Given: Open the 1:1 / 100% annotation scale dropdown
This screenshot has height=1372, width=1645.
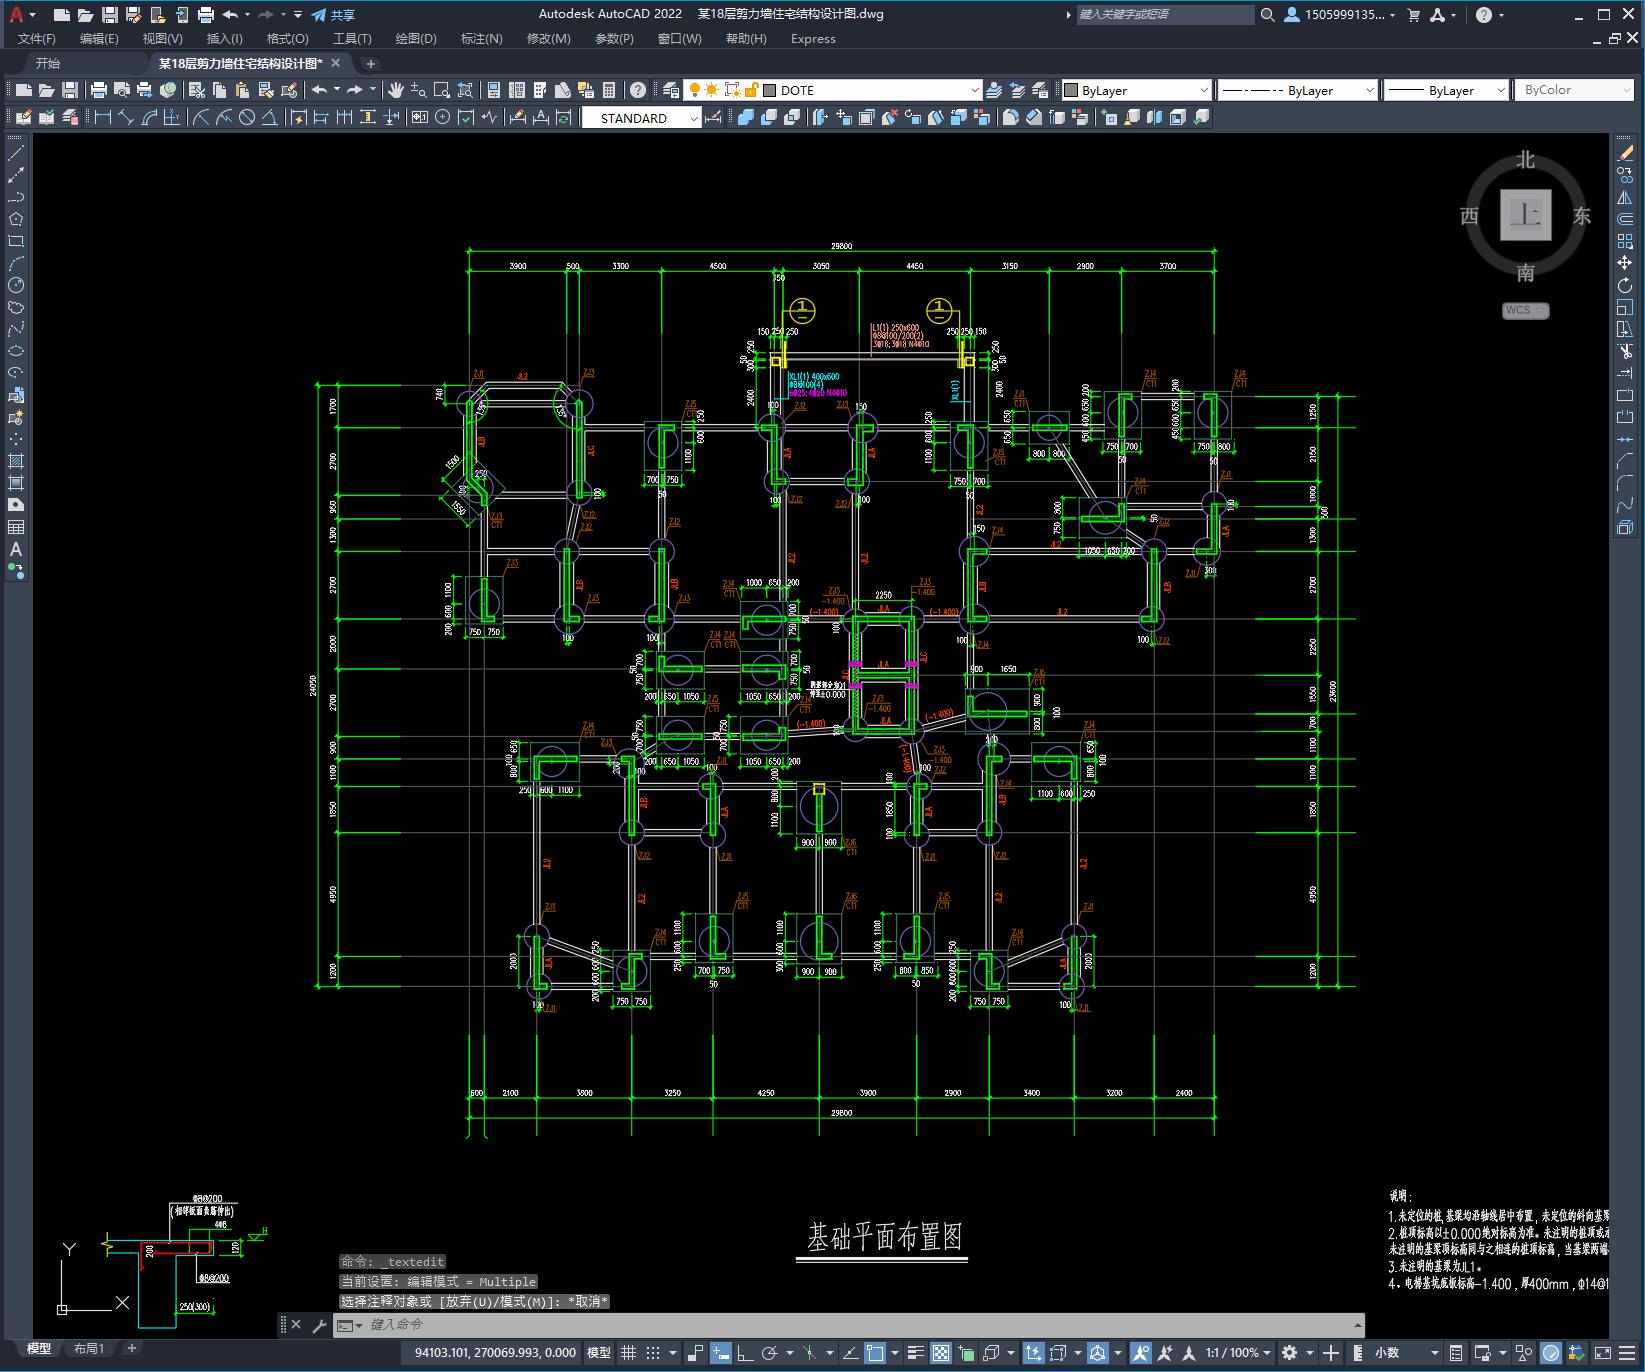Looking at the screenshot, I should pos(1238,1353).
